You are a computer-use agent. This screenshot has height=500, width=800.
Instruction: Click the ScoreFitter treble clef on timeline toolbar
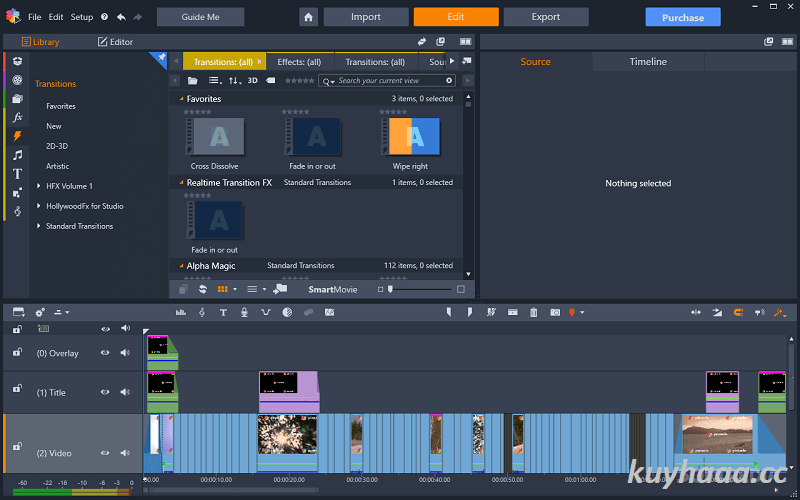coord(202,312)
